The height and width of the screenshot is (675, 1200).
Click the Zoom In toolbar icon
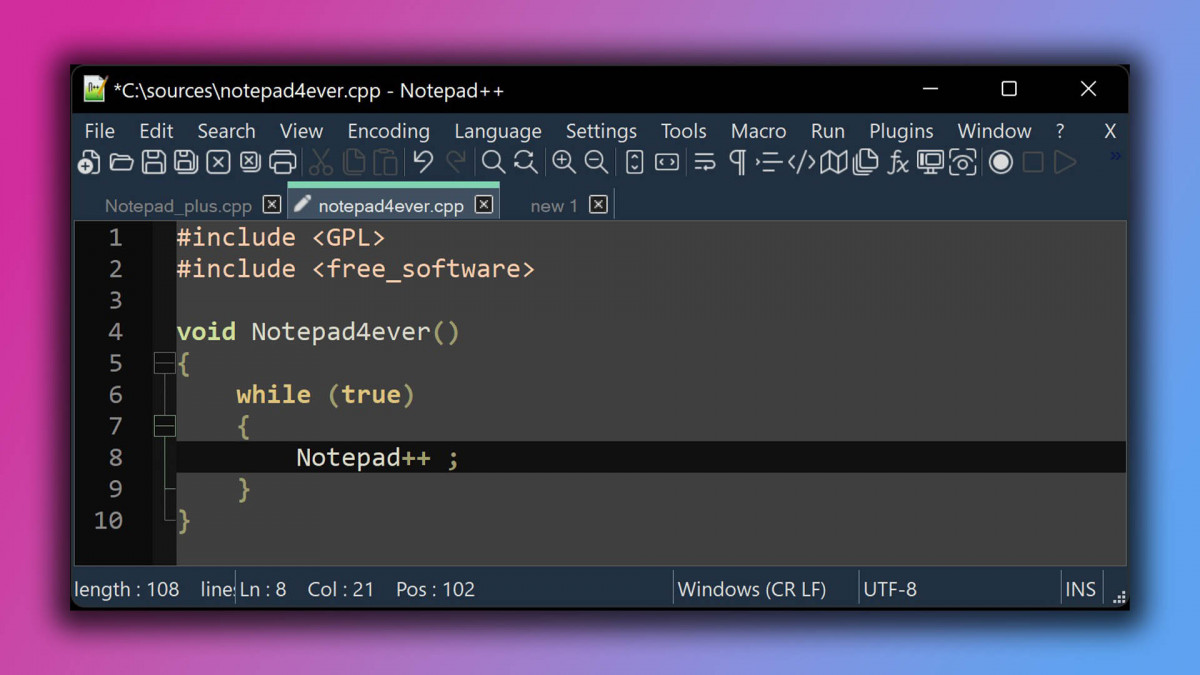click(x=564, y=163)
